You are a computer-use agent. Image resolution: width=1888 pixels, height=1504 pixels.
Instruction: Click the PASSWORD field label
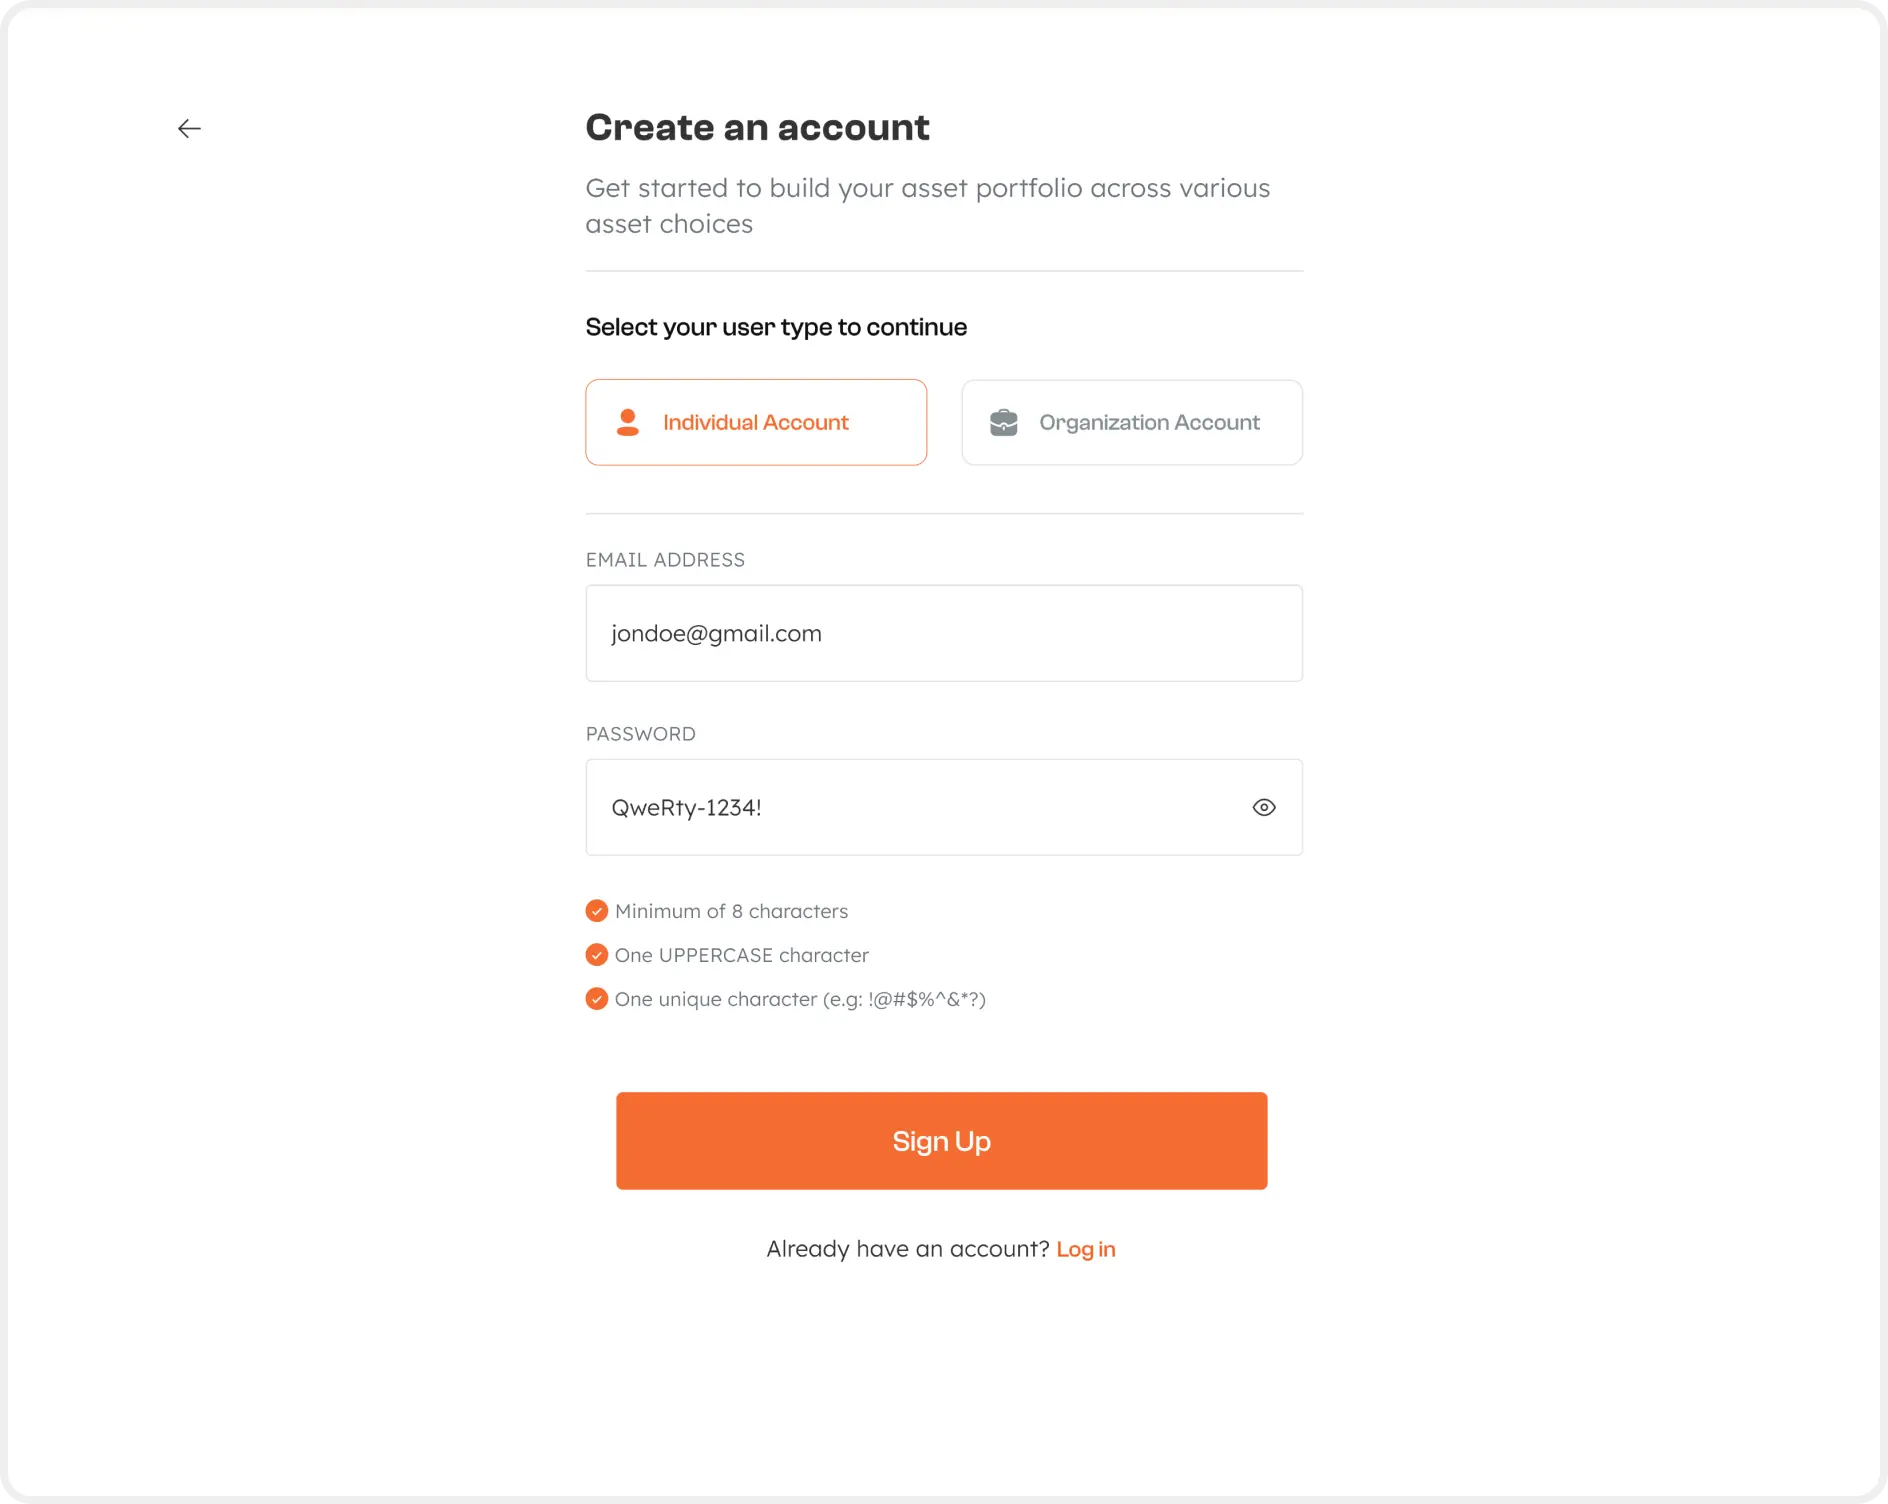click(x=640, y=734)
